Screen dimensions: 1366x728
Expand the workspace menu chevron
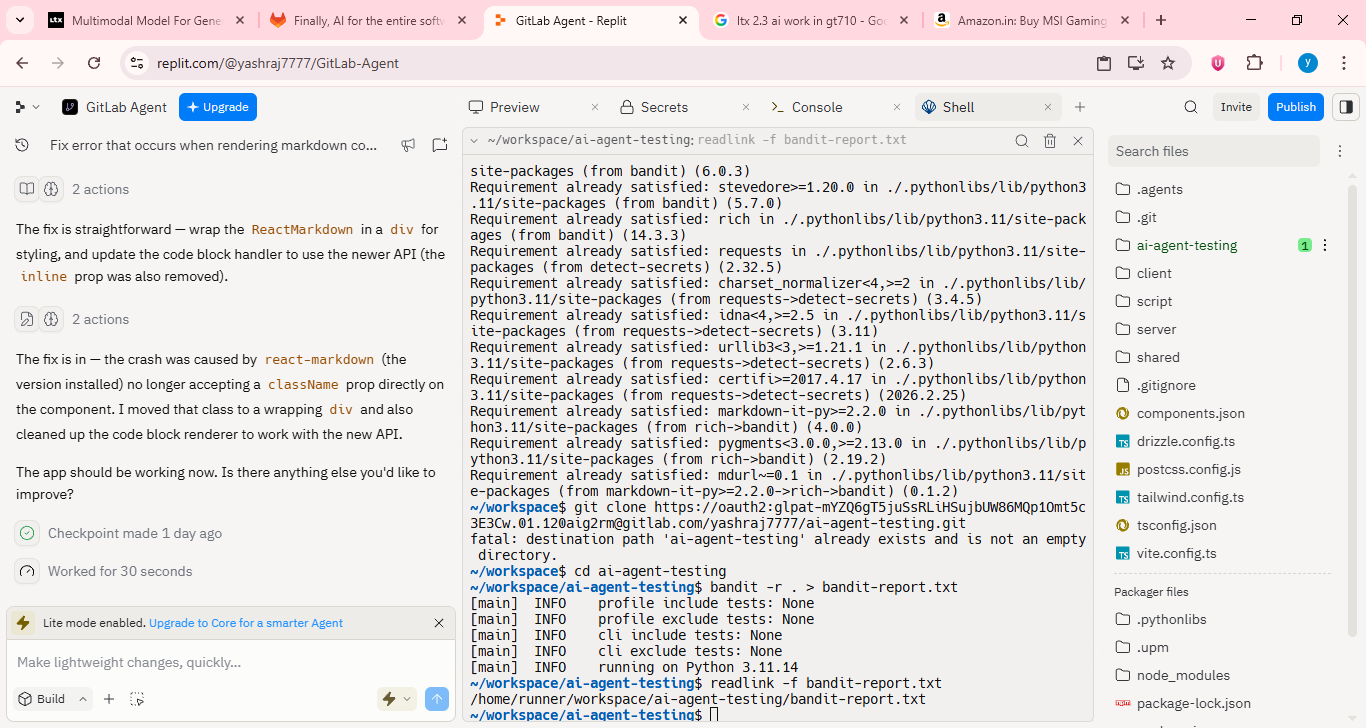(37, 107)
